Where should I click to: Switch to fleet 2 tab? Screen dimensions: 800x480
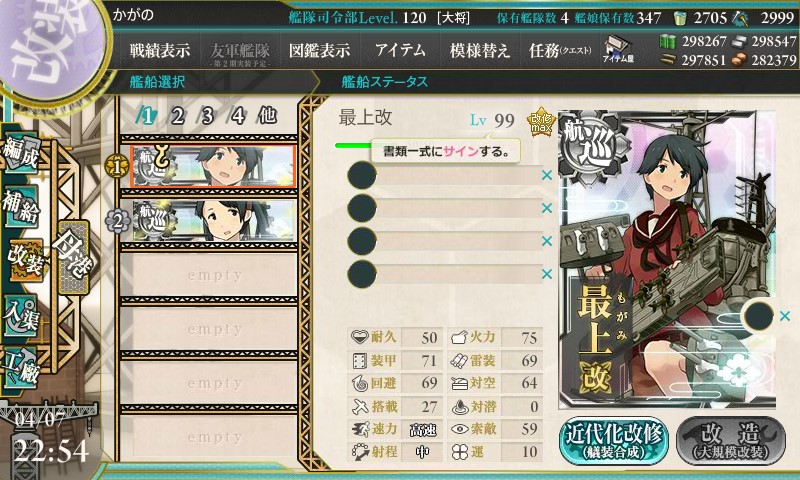point(177,116)
